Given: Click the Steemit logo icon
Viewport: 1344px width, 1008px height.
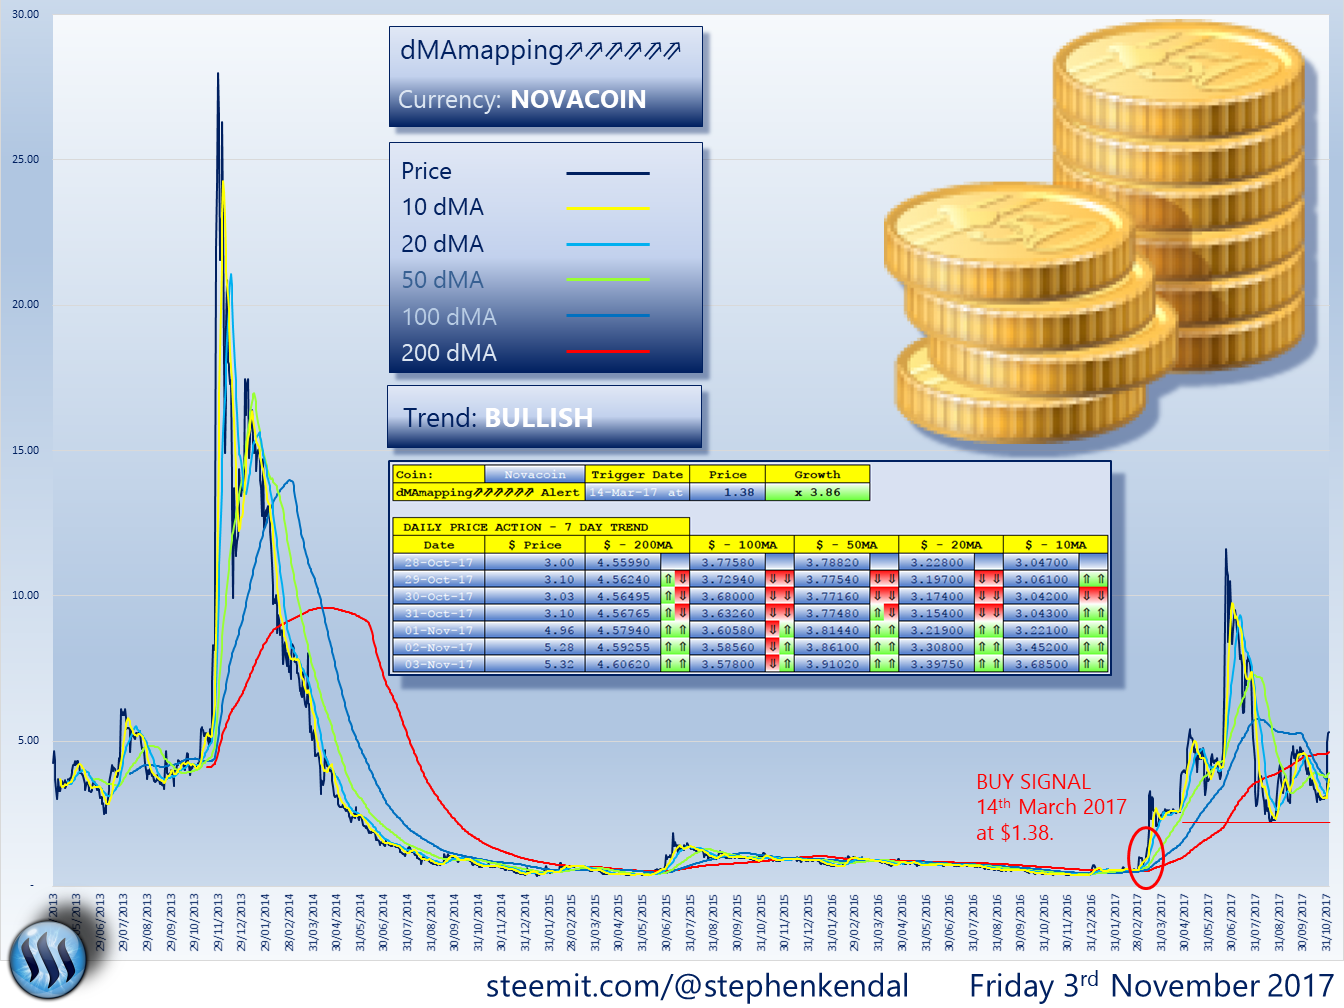Looking at the screenshot, I should [47, 958].
